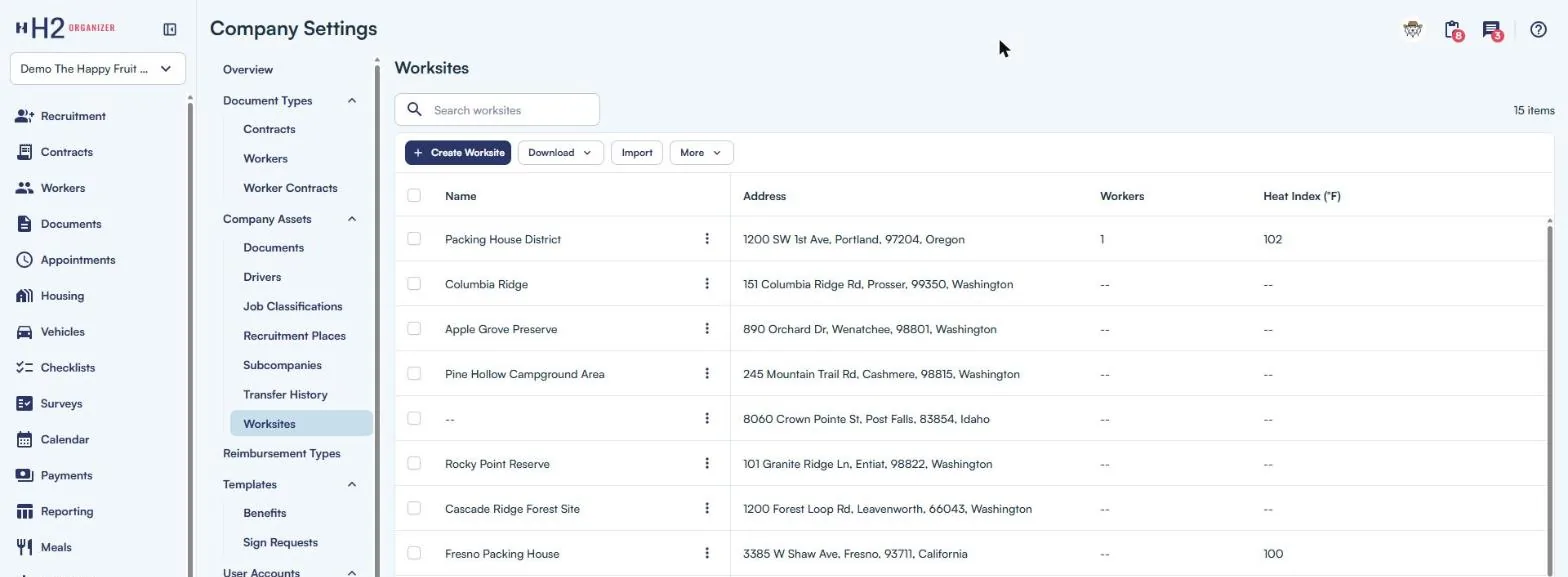Select the Apple Grove Preserve checkbox

[x=414, y=329]
